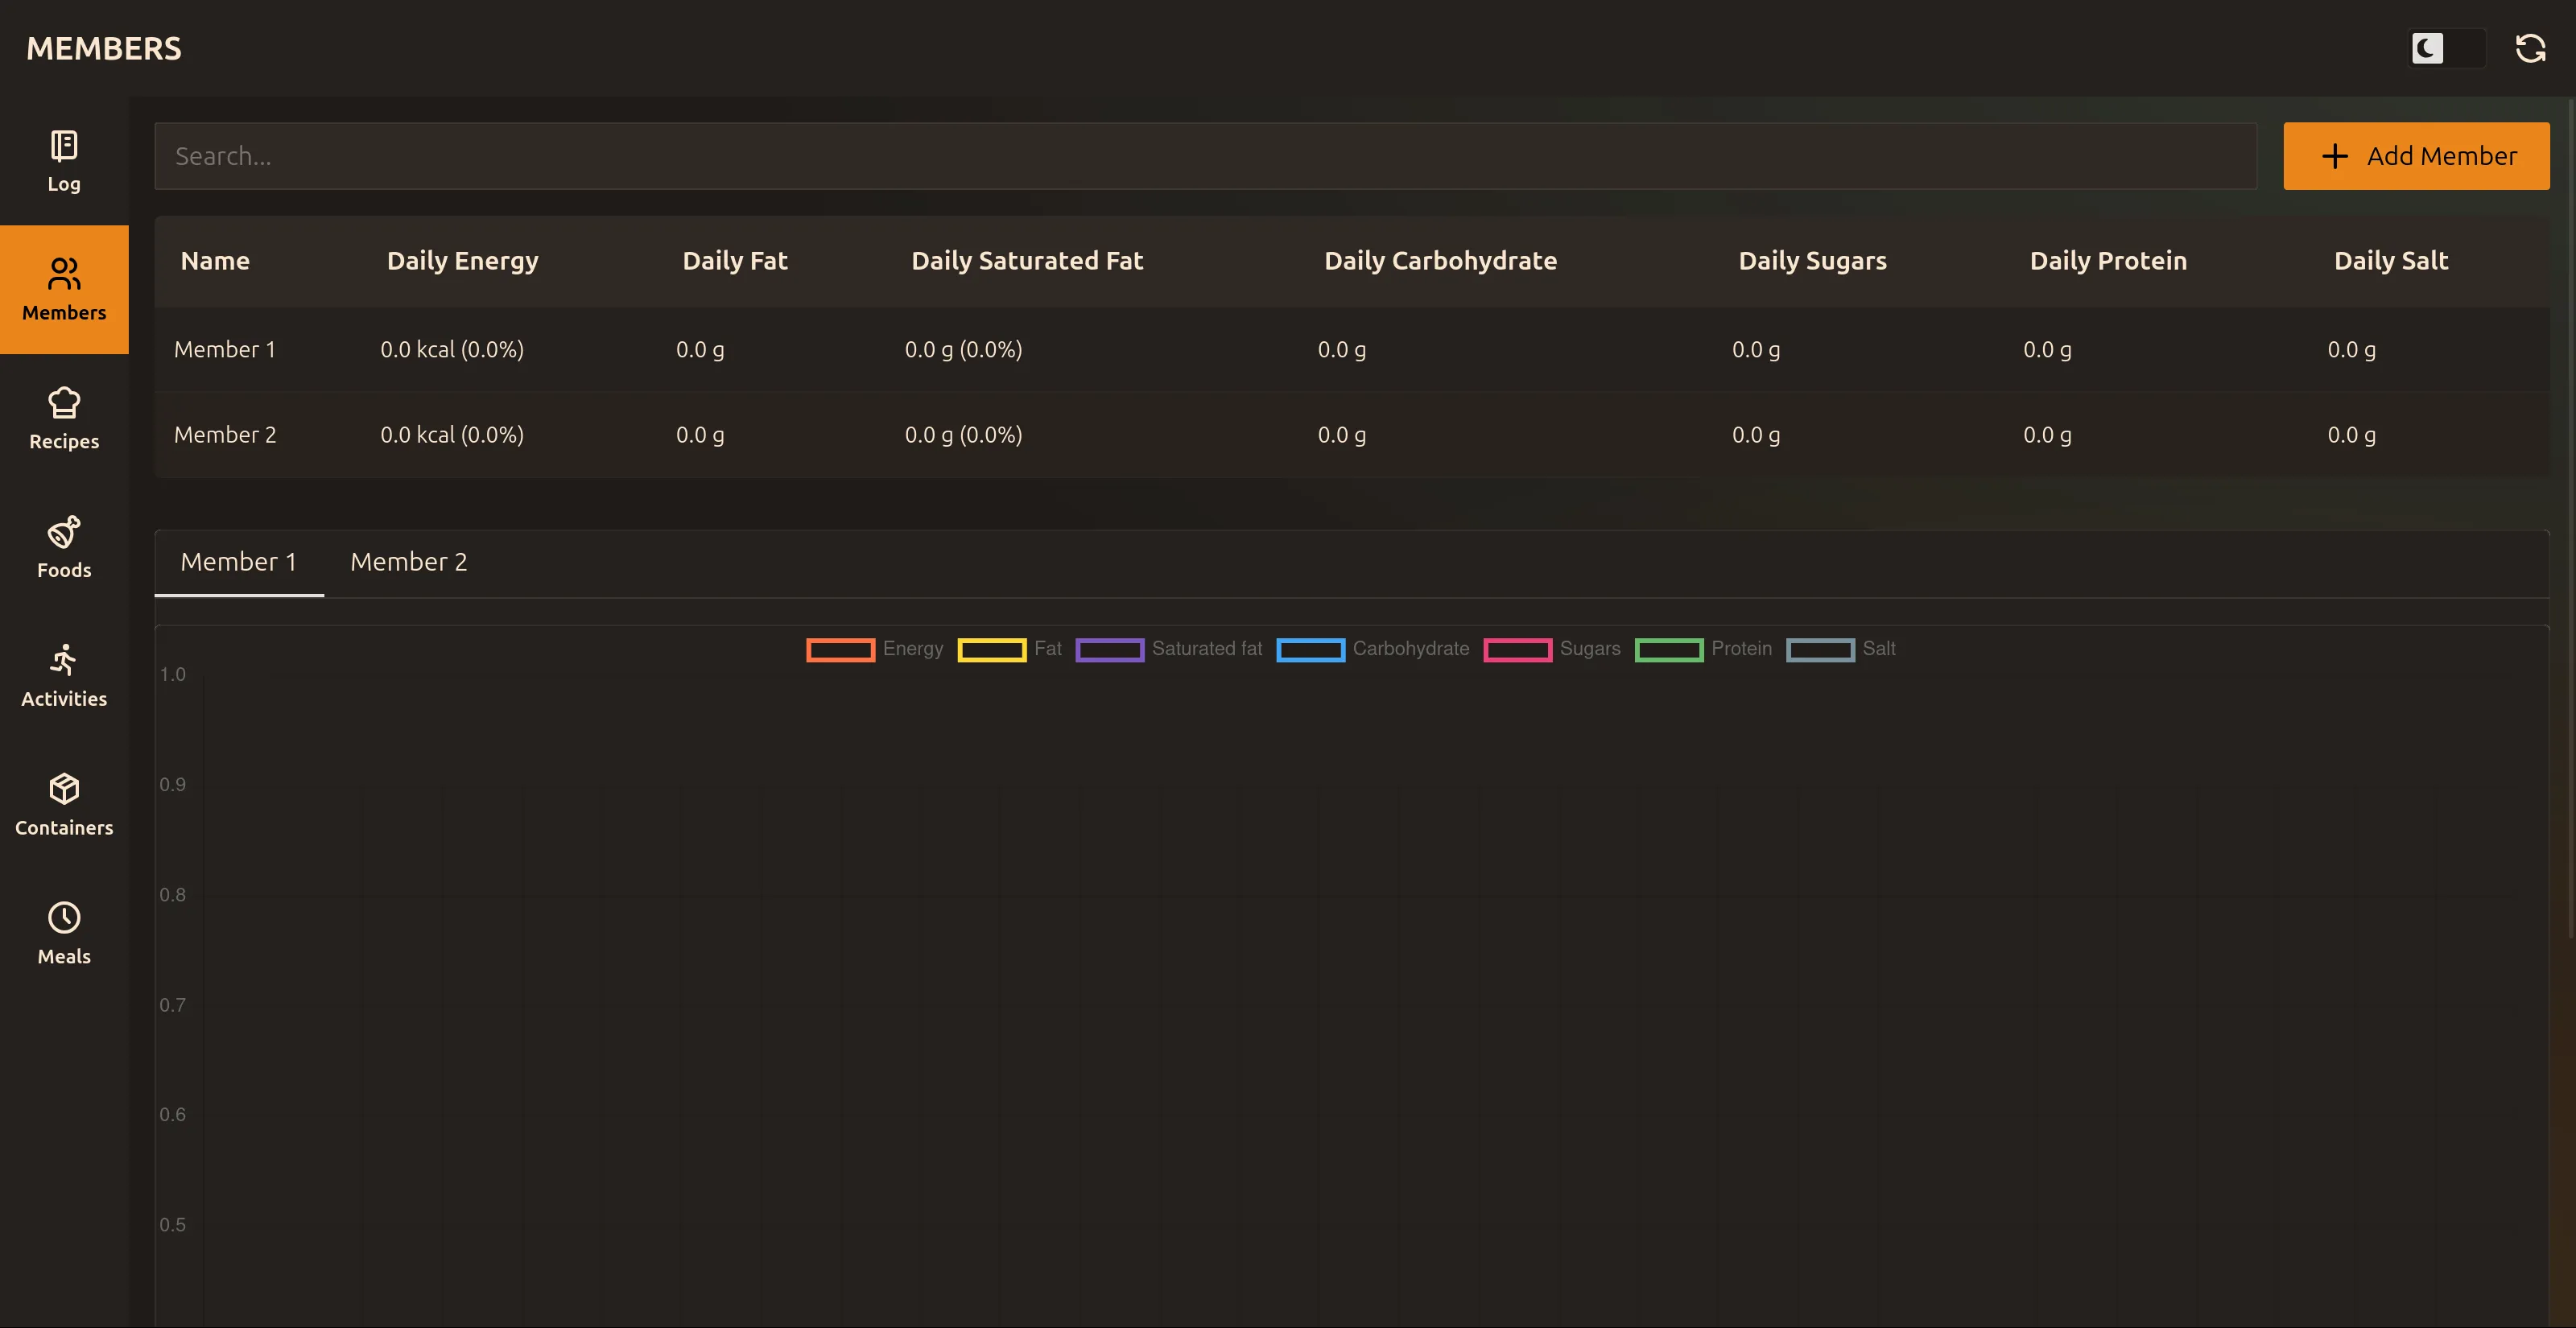The width and height of the screenshot is (2576, 1328).
Task: Open Recipes chef hat icon
Action: [64, 403]
